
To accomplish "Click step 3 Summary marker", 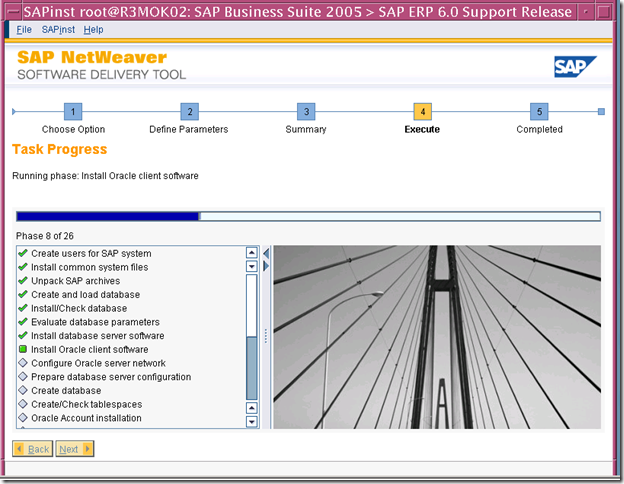I will pyautogui.click(x=306, y=111).
